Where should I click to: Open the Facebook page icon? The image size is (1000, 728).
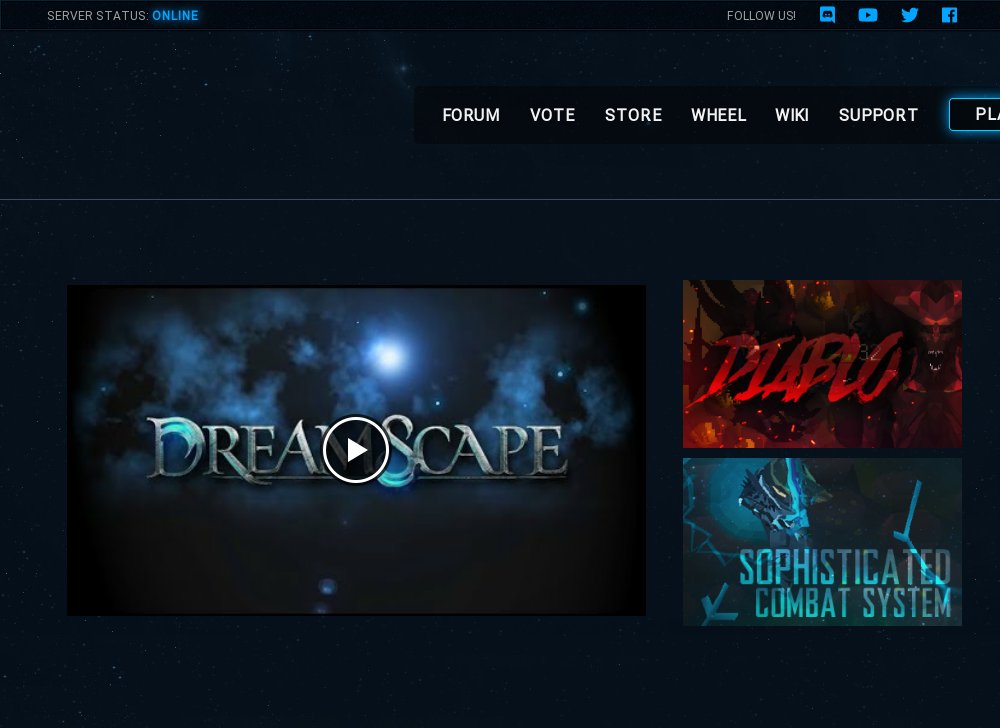[x=949, y=15]
